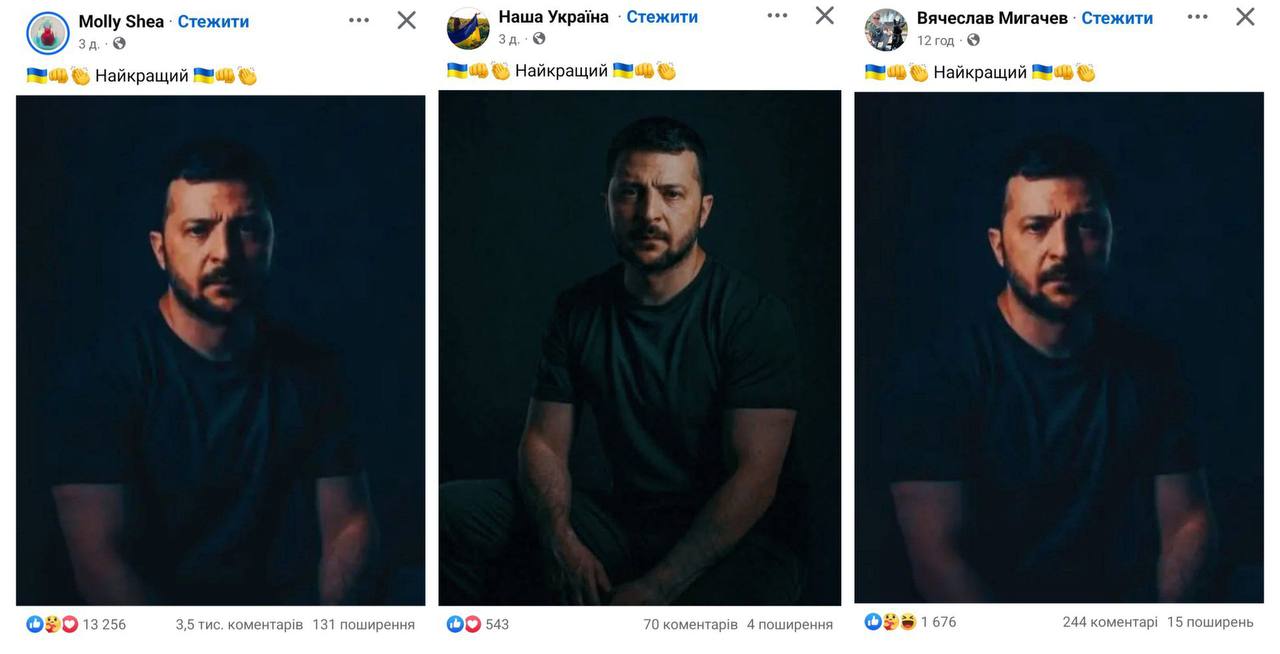Enlarge the Наша Україна post image
This screenshot has height=654, width=1280.
pyautogui.click(x=639, y=347)
